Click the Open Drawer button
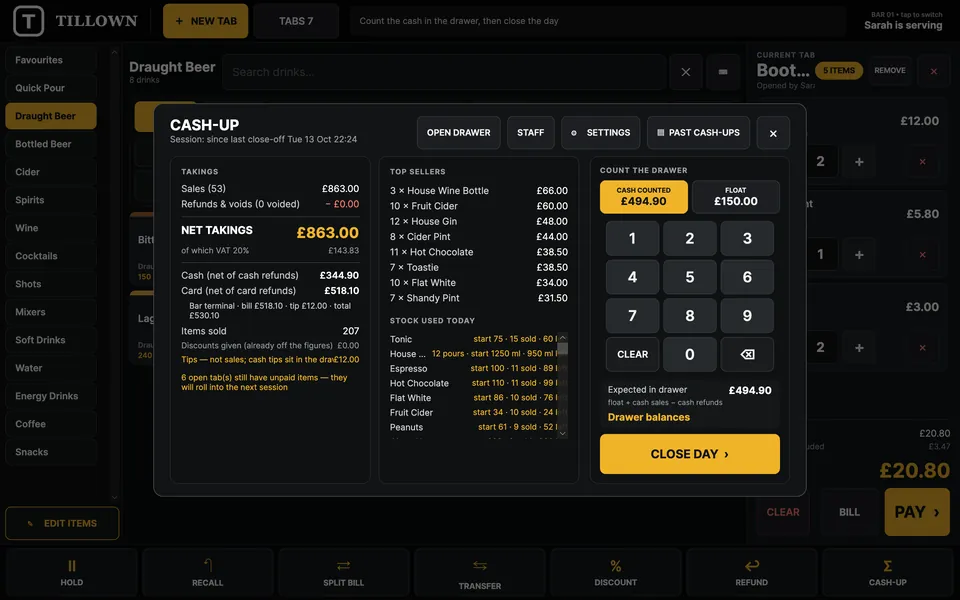The height and width of the screenshot is (600, 960). 459,133
